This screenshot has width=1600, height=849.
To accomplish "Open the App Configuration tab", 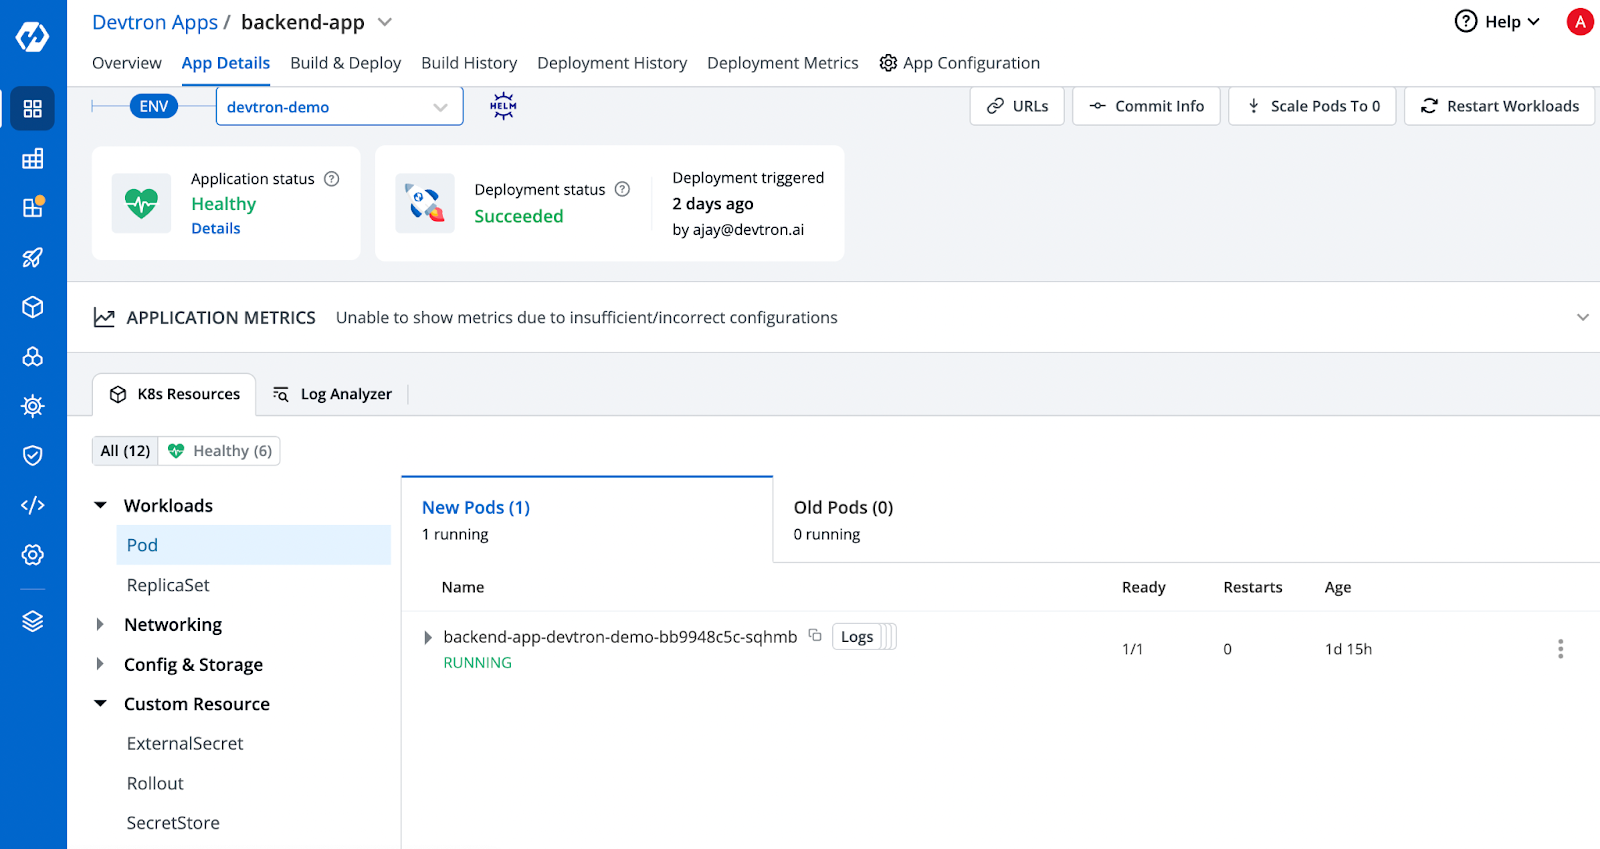I will [959, 63].
